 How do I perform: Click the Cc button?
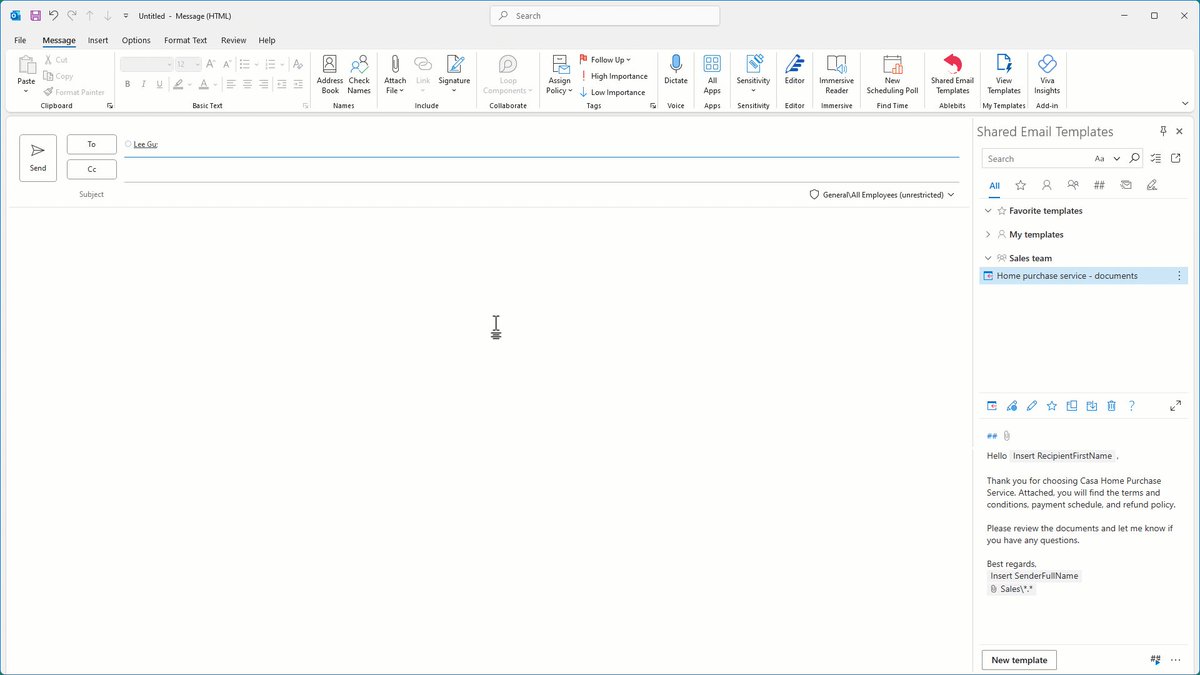(x=92, y=170)
